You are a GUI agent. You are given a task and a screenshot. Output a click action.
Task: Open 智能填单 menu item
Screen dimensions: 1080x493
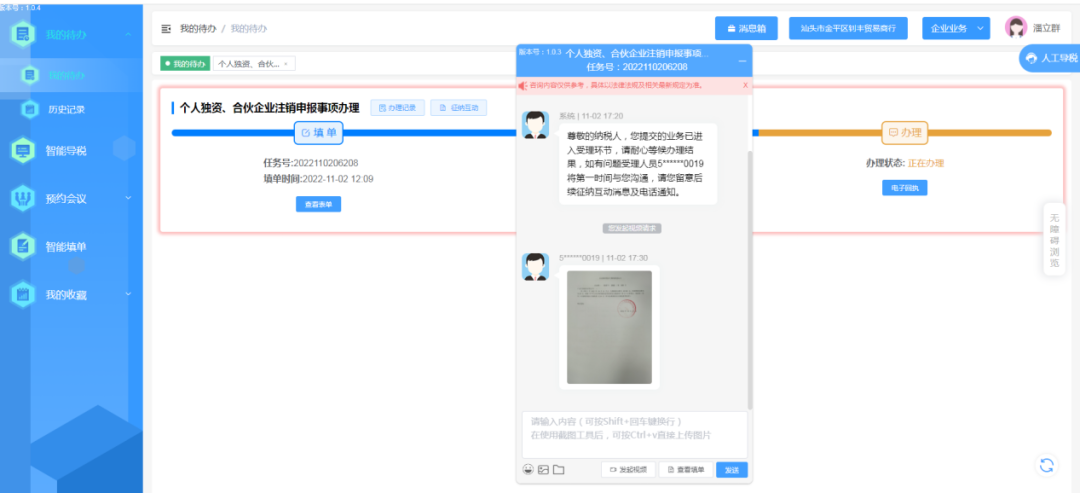66,246
